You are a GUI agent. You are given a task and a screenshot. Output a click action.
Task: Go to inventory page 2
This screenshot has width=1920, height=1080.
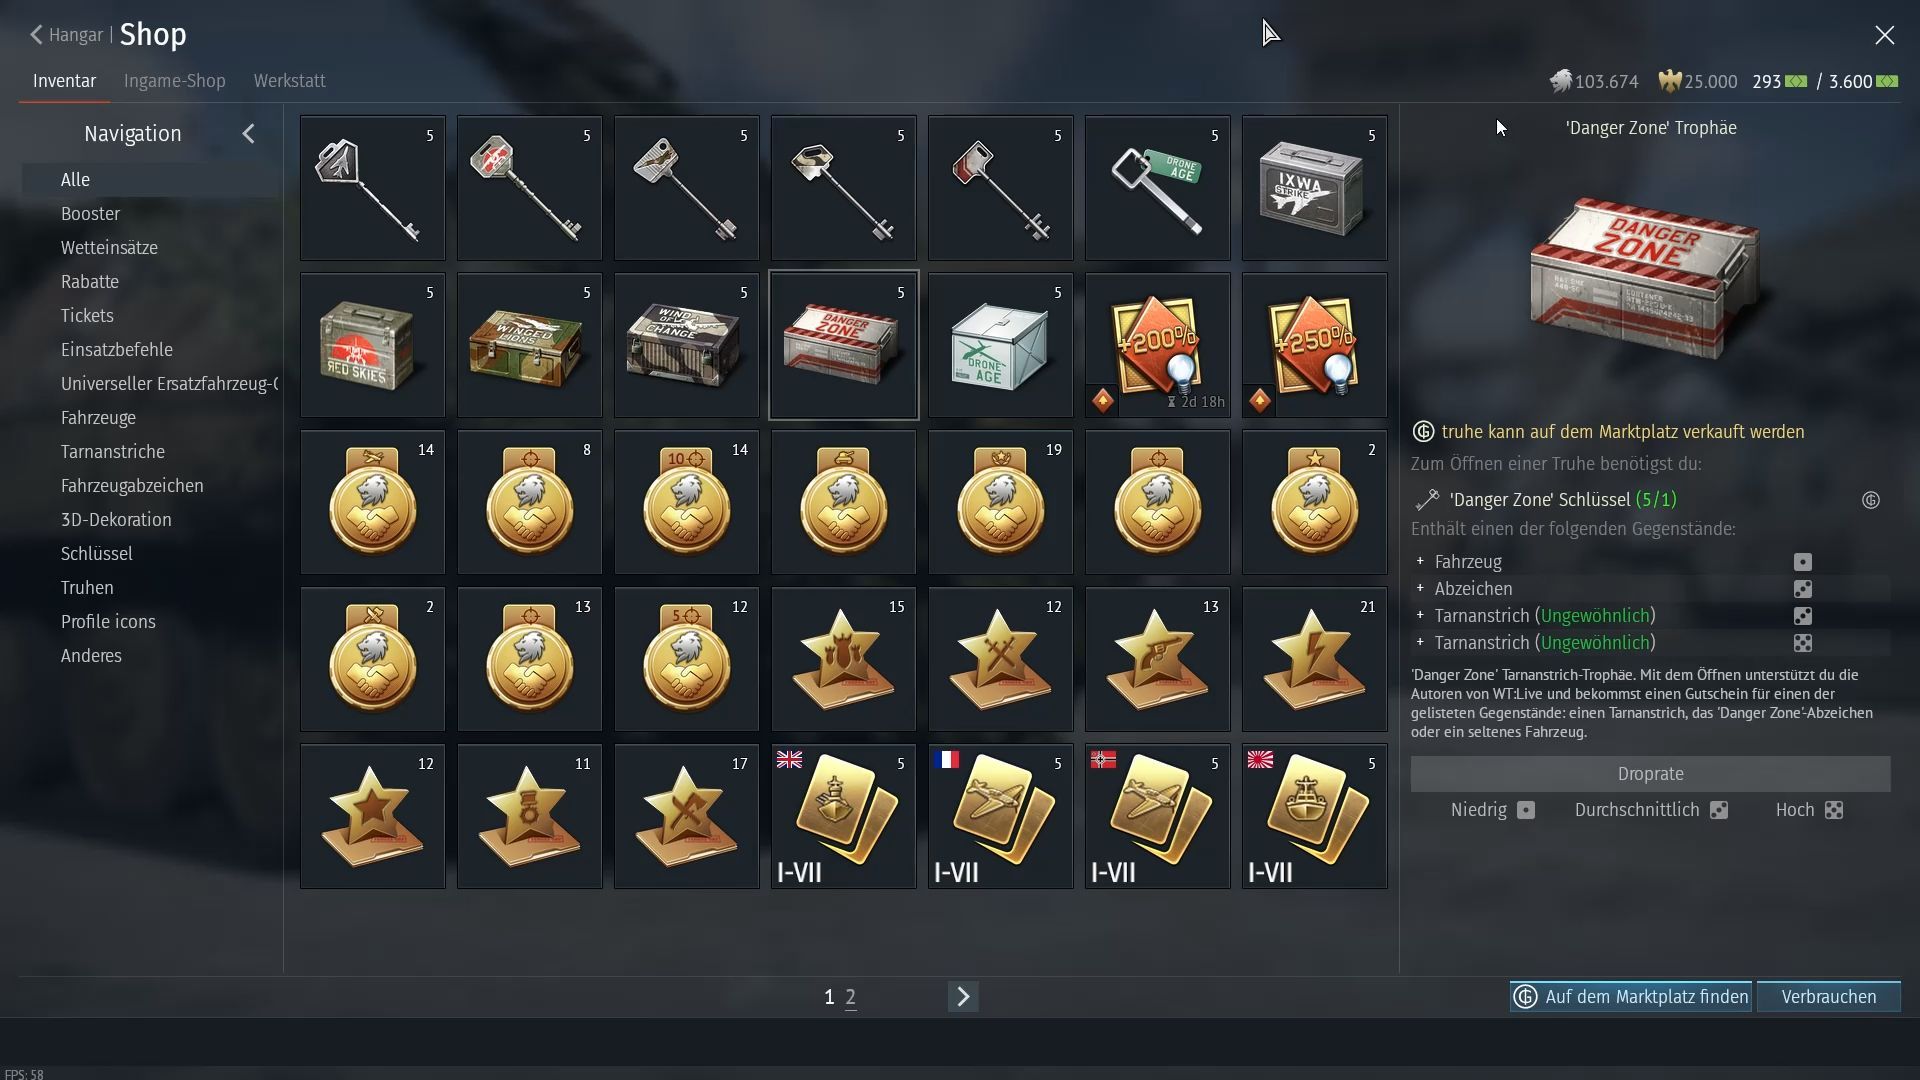click(x=851, y=997)
